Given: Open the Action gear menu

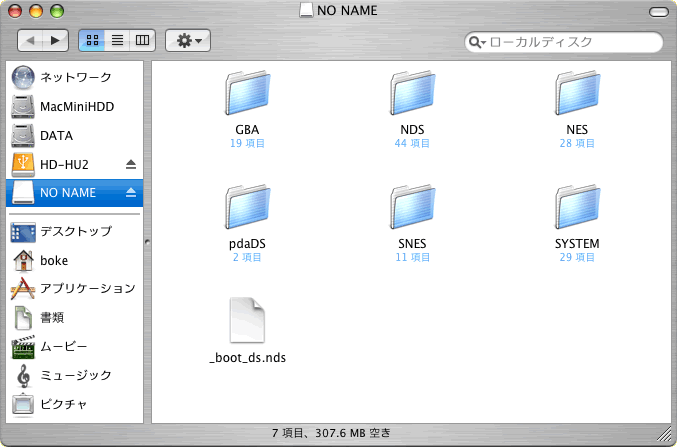Looking at the screenshot, I should pyautogui.click(x=188, y=41).
